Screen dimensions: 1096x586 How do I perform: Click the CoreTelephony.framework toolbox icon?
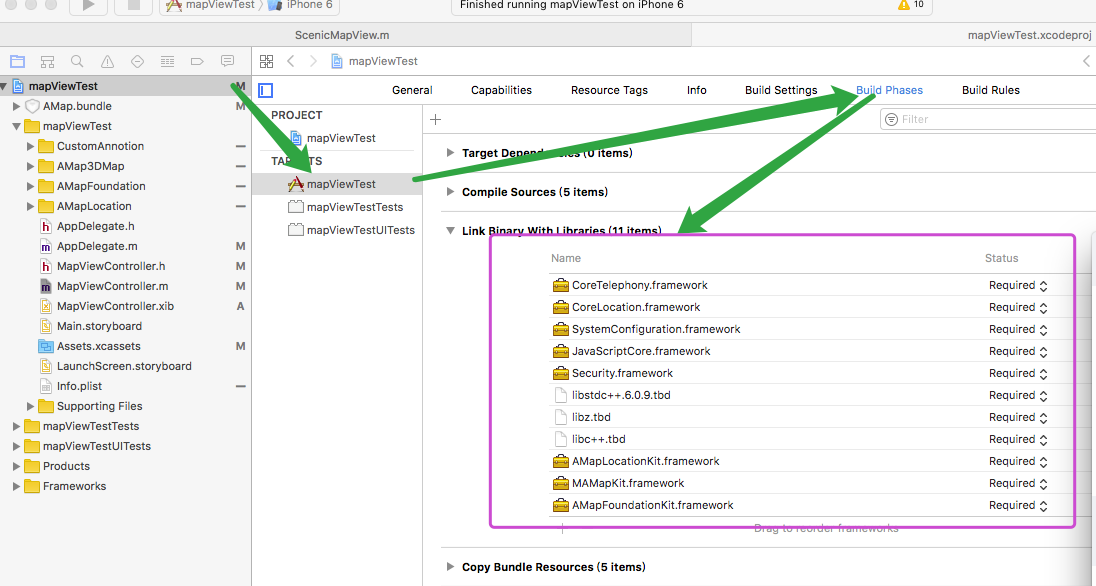click(x=561, y=285)
